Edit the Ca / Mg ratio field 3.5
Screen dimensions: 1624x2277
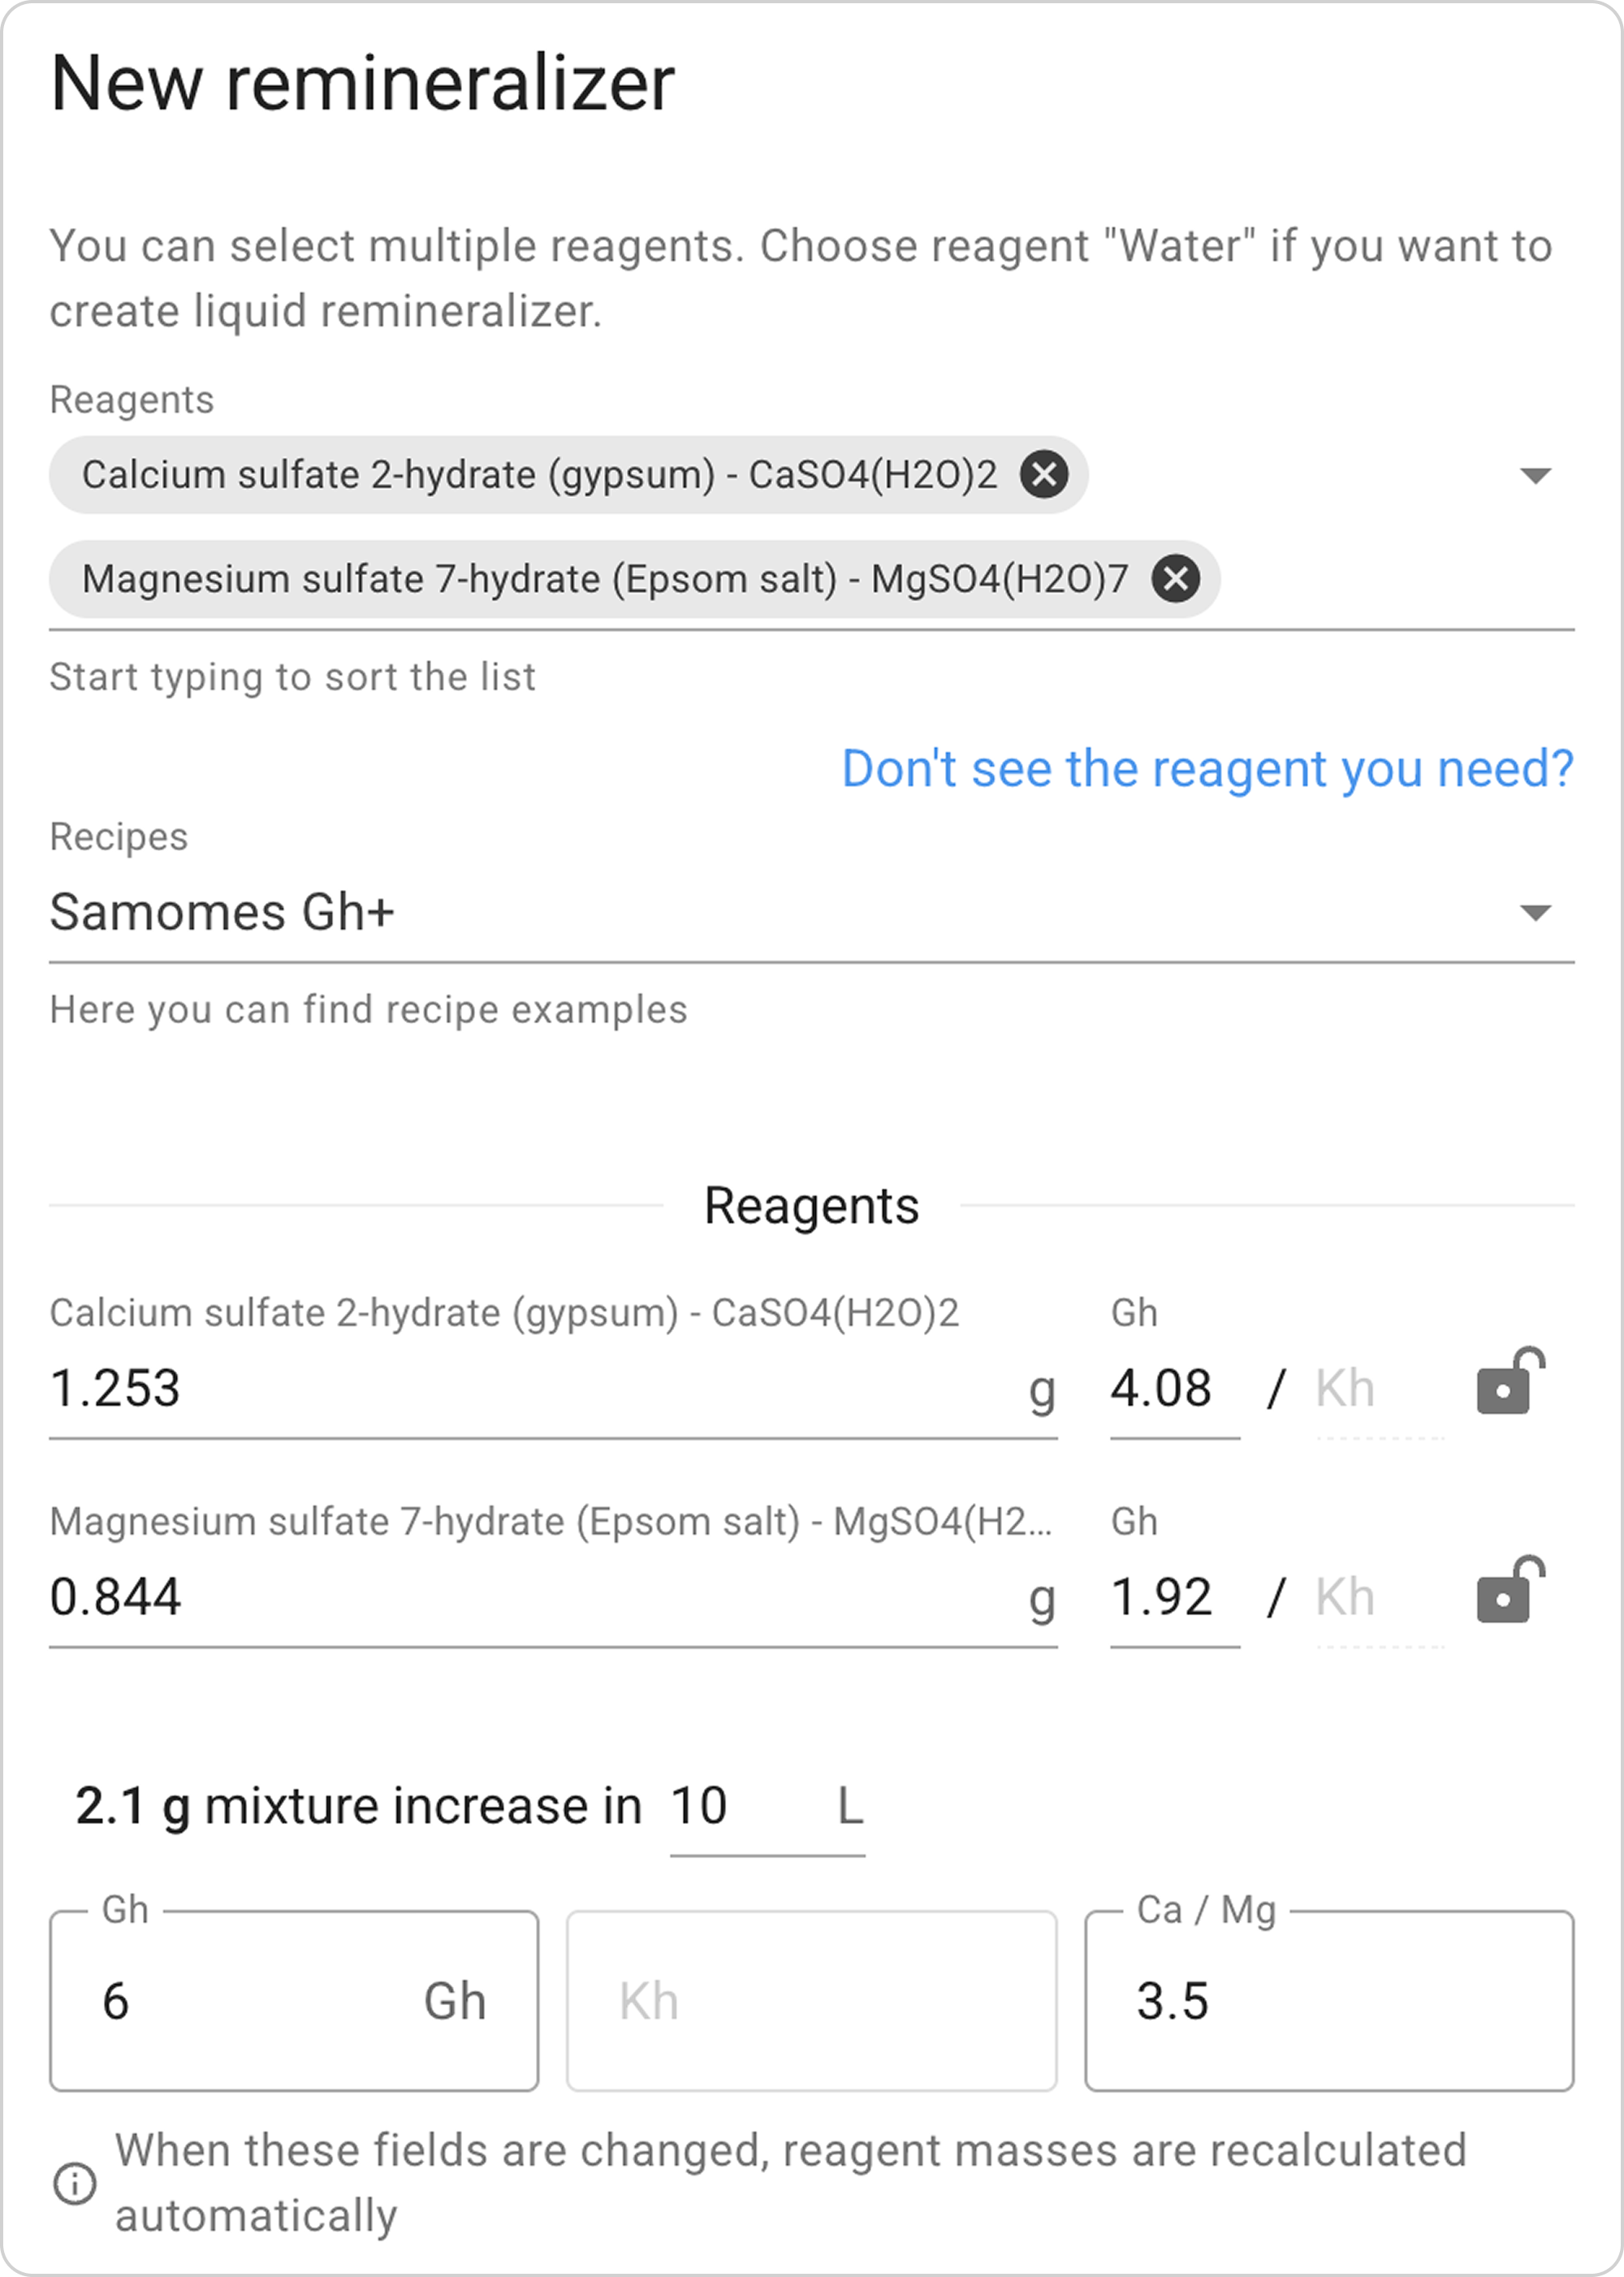pyautogui.click(x=1328, y=2001)
